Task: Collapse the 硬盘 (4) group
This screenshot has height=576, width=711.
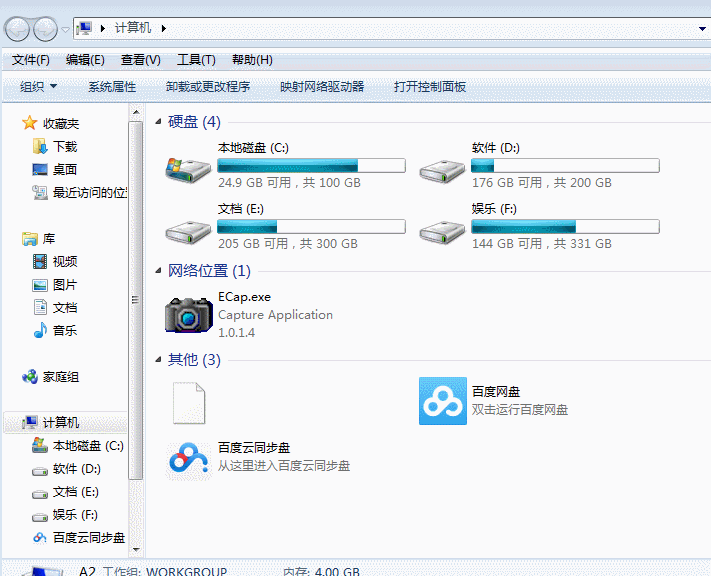Action: click(x=158, y=122)
